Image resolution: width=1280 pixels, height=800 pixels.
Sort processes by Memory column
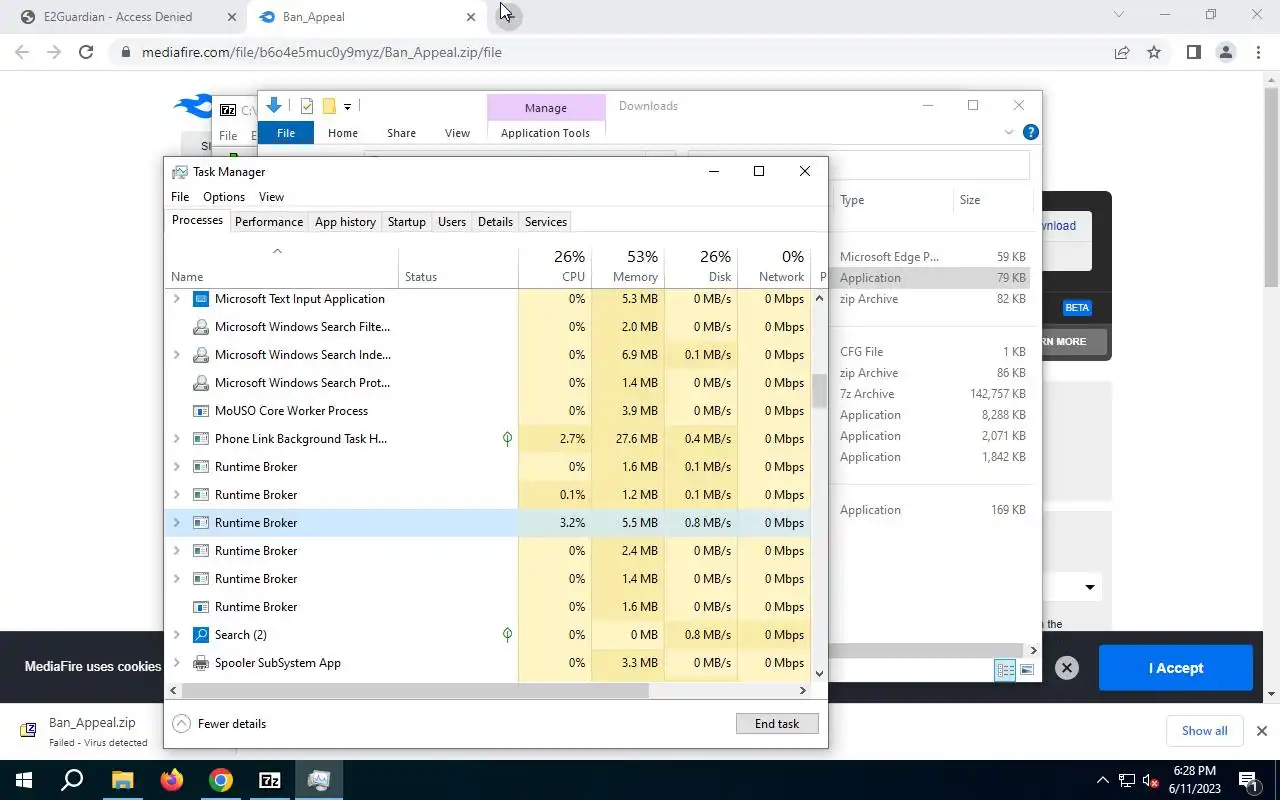[628, 266]
